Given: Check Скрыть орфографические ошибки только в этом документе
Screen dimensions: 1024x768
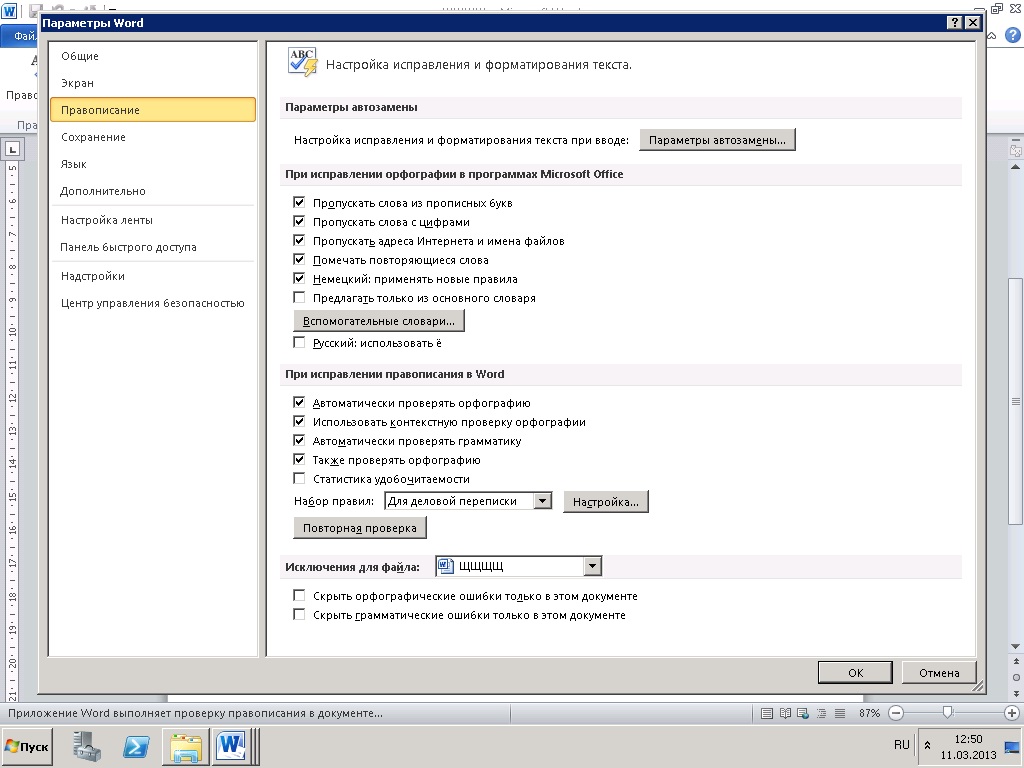Looking at the screenshot, I should [299, 595].
